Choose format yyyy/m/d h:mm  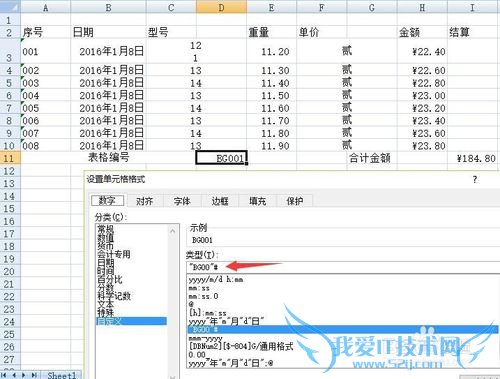(x=216, y=279)
